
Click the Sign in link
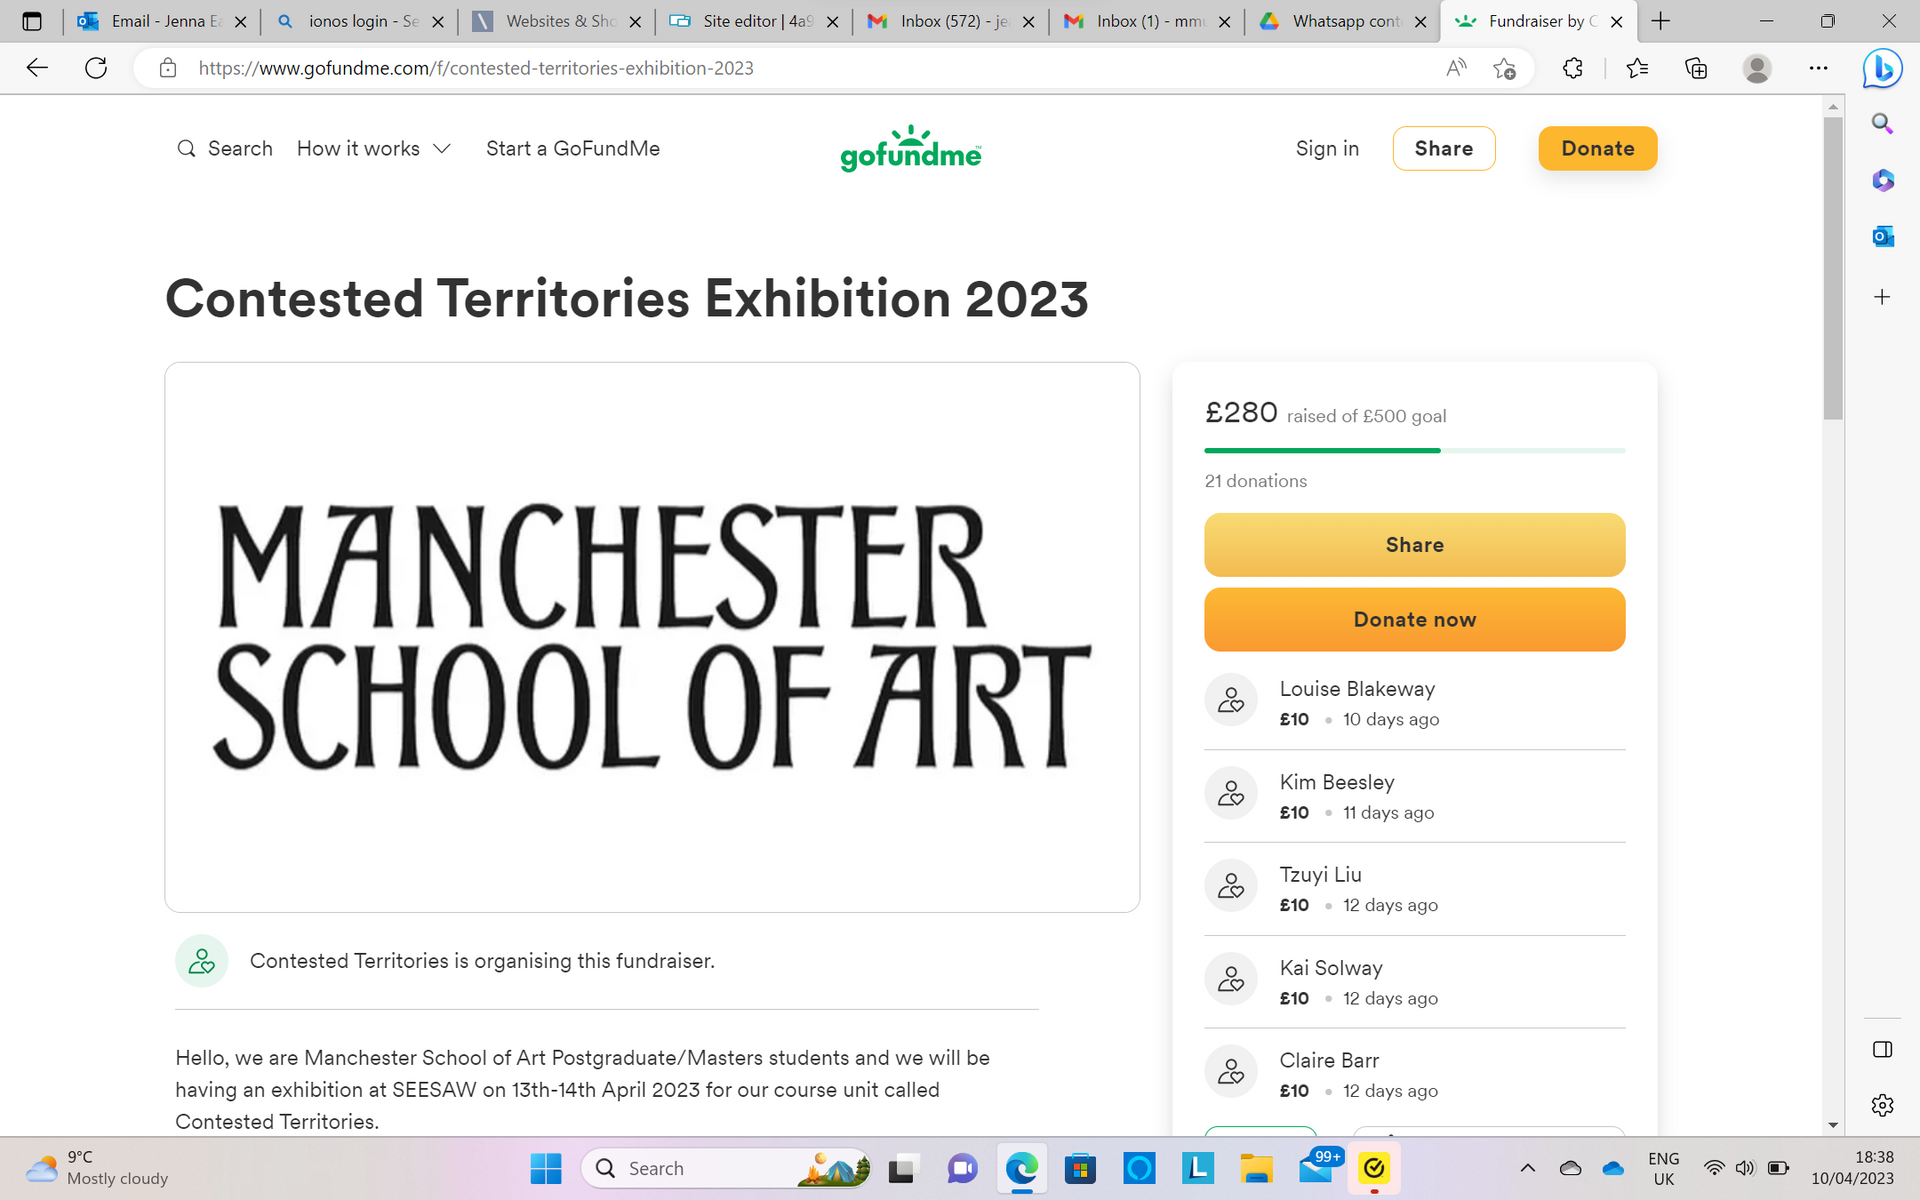[1327, 148]
